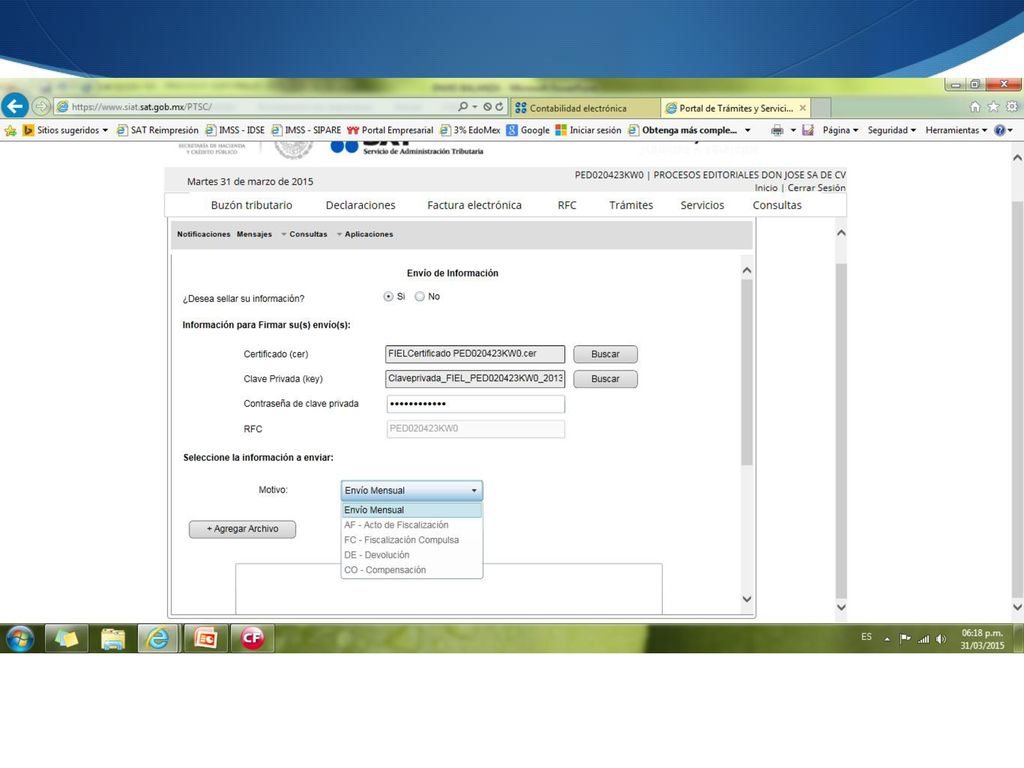
Task: Switch to Portal de Trámites y Servicios tab
Action: click(735, 108)
